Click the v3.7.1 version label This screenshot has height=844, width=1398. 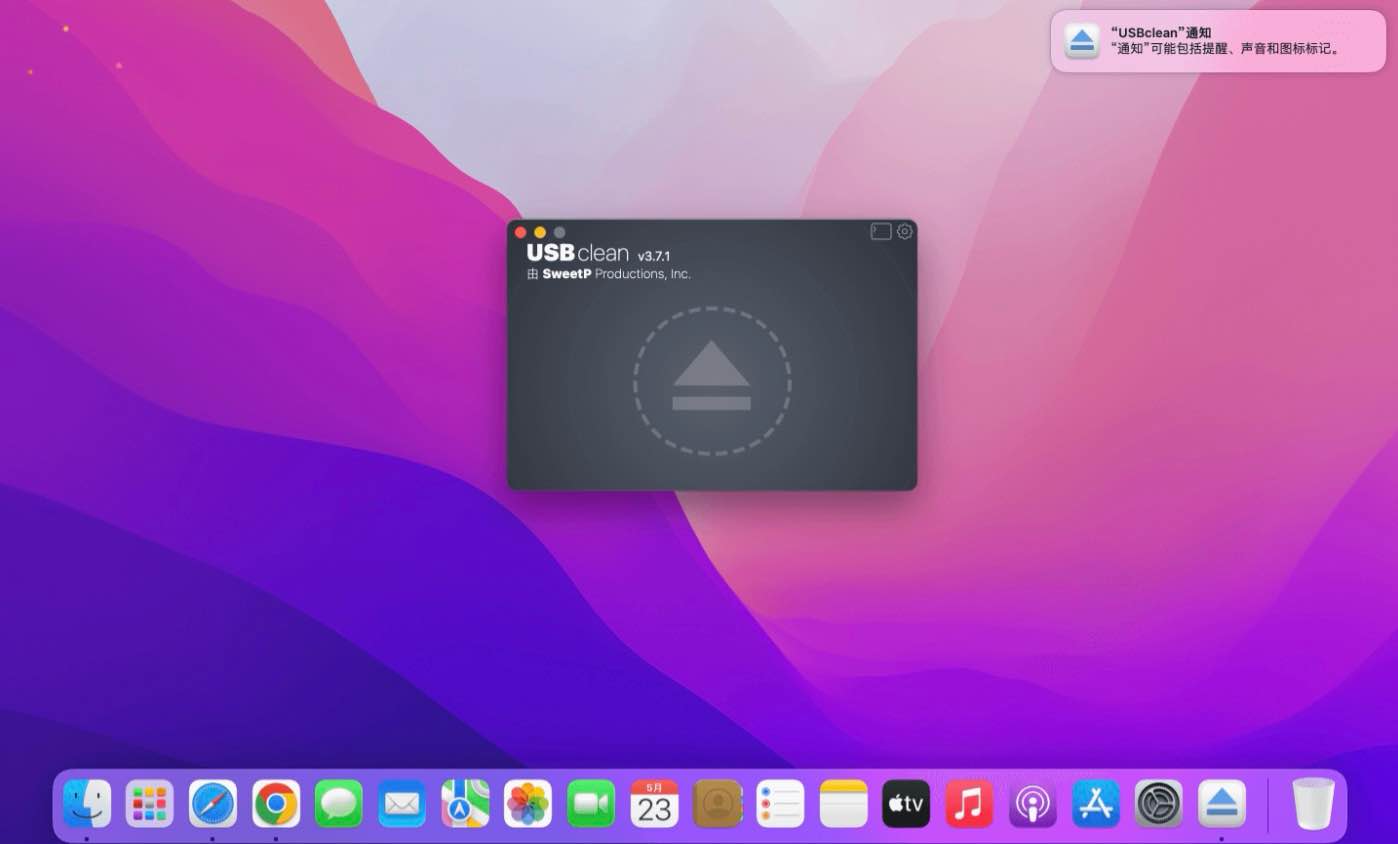pos(654,256)
